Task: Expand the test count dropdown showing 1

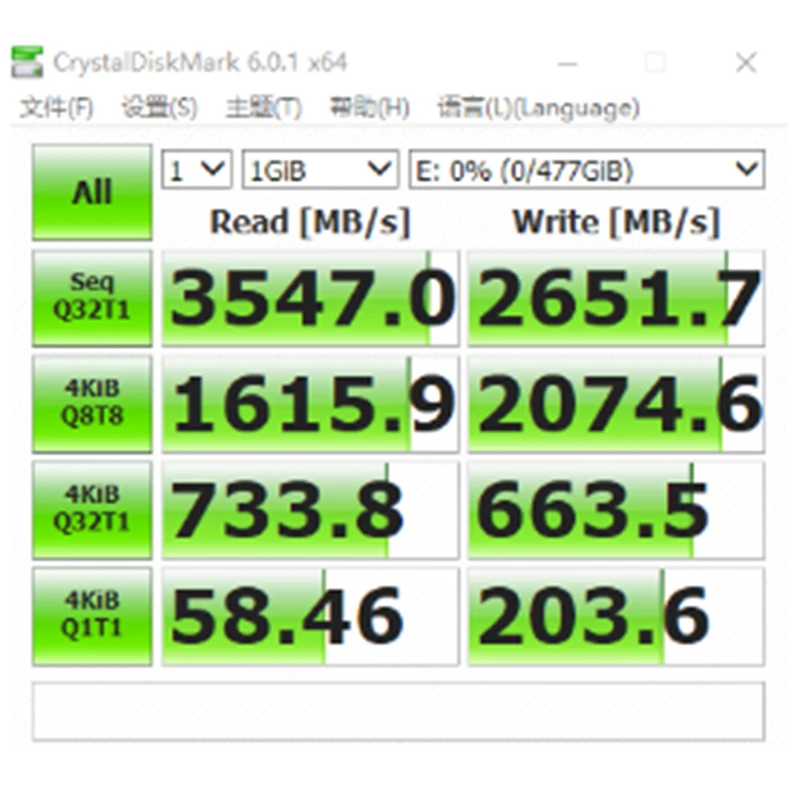Action: [x=197, y=169]
